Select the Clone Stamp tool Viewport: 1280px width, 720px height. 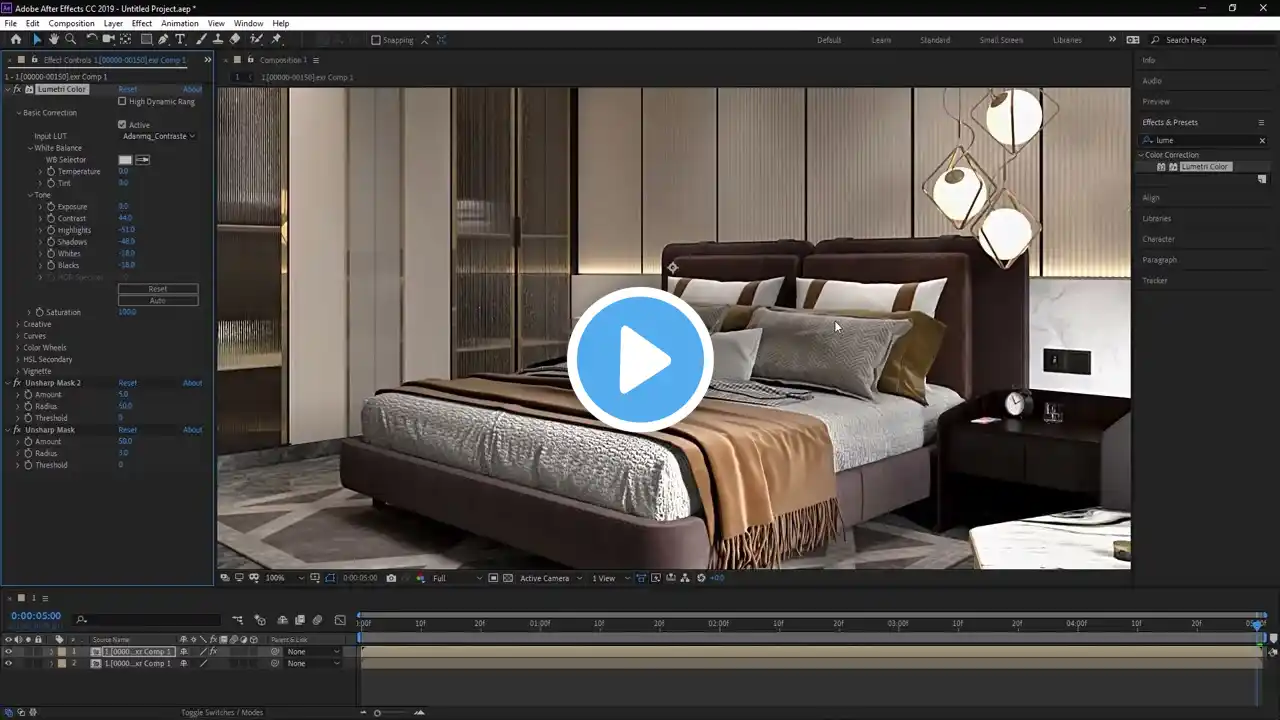tap(217, 40)
